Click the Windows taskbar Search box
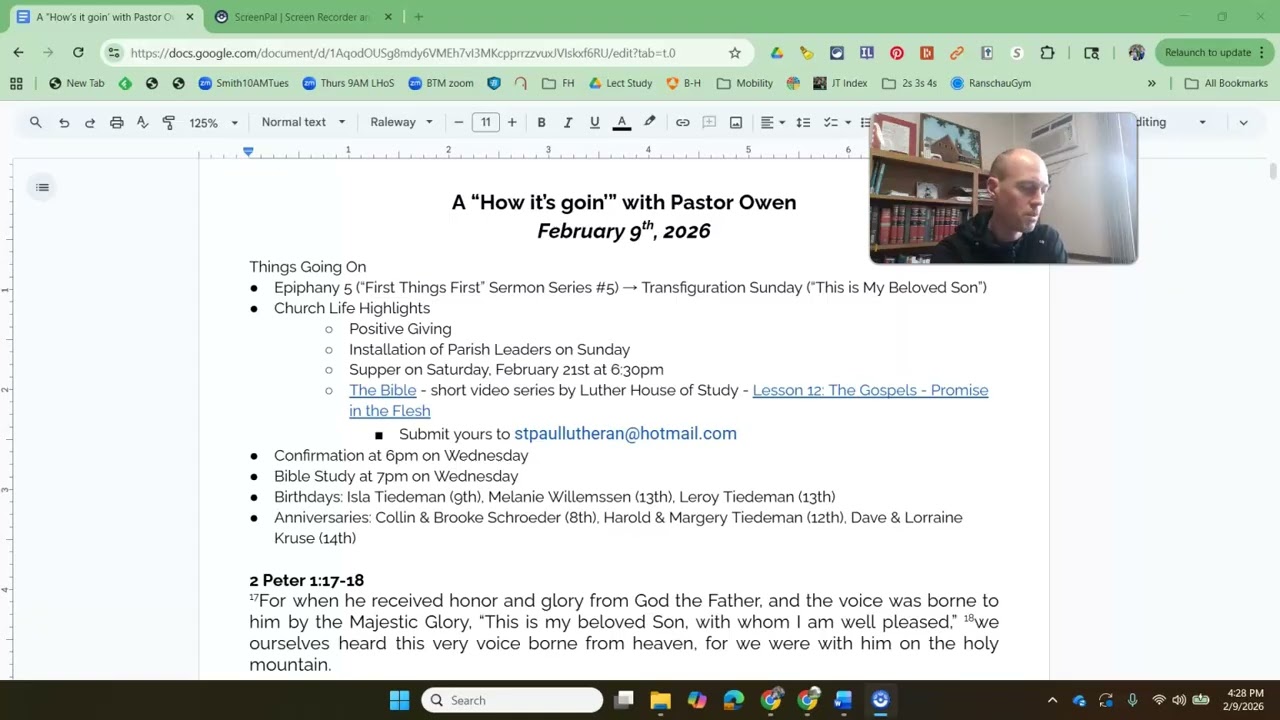This screenshot has width=1280, height=720. 512,700
